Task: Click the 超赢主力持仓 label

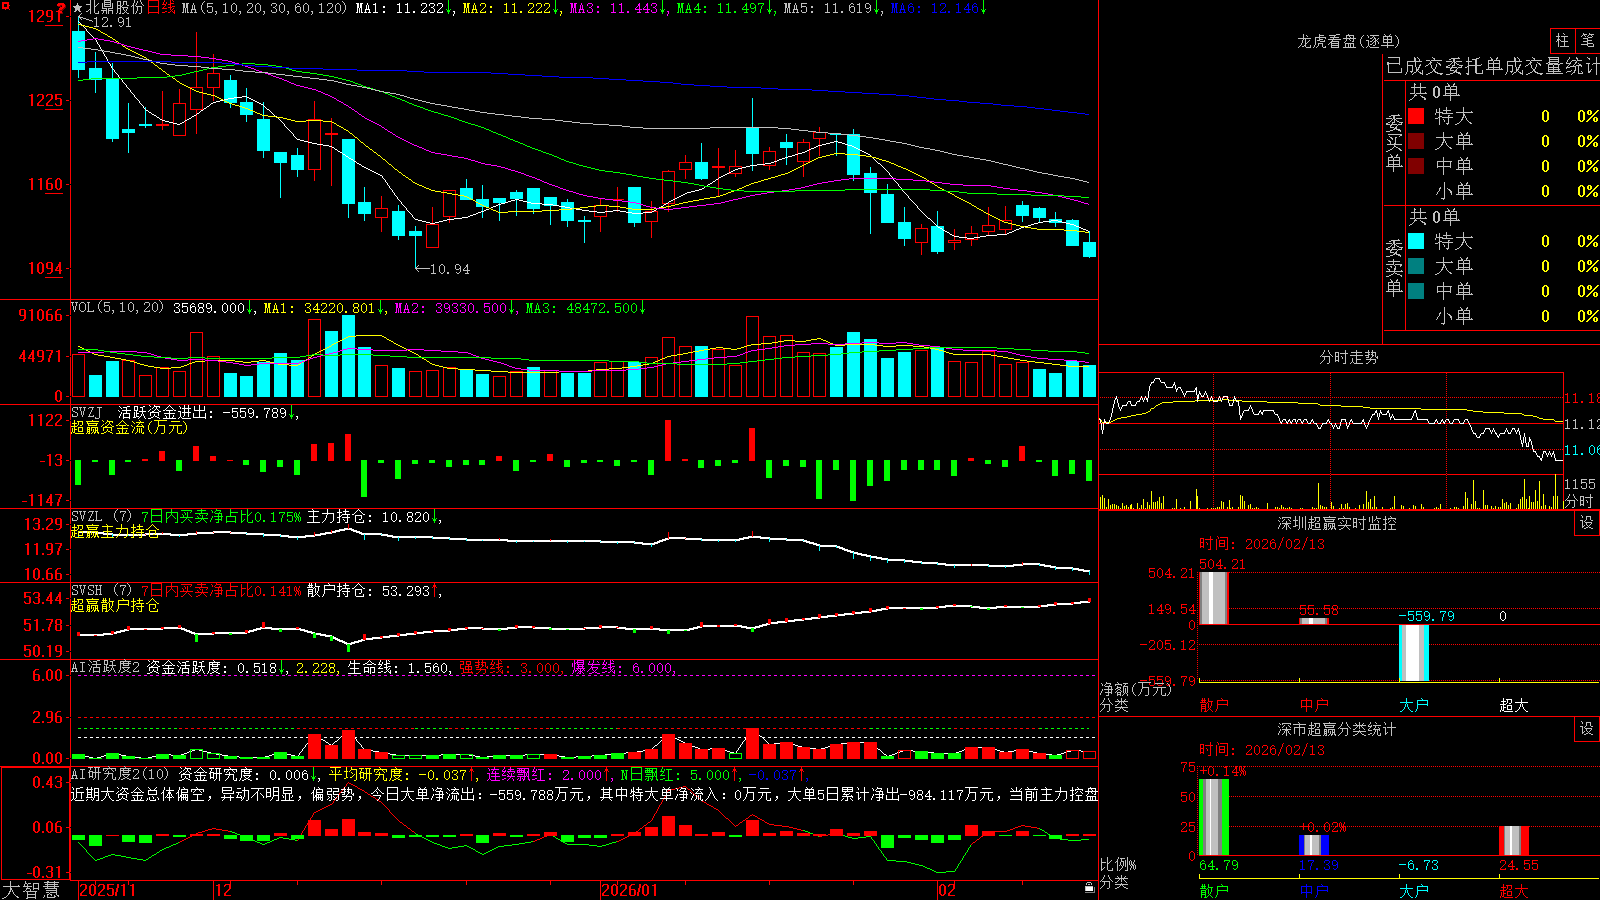Action: (x=115, y=531)
